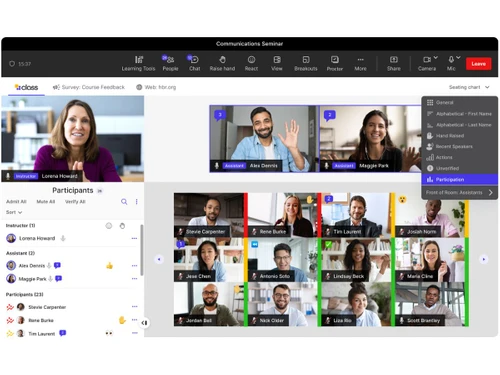Toggle the Camera on or off
Screen dimensions: 500x375
pos(427,63)
